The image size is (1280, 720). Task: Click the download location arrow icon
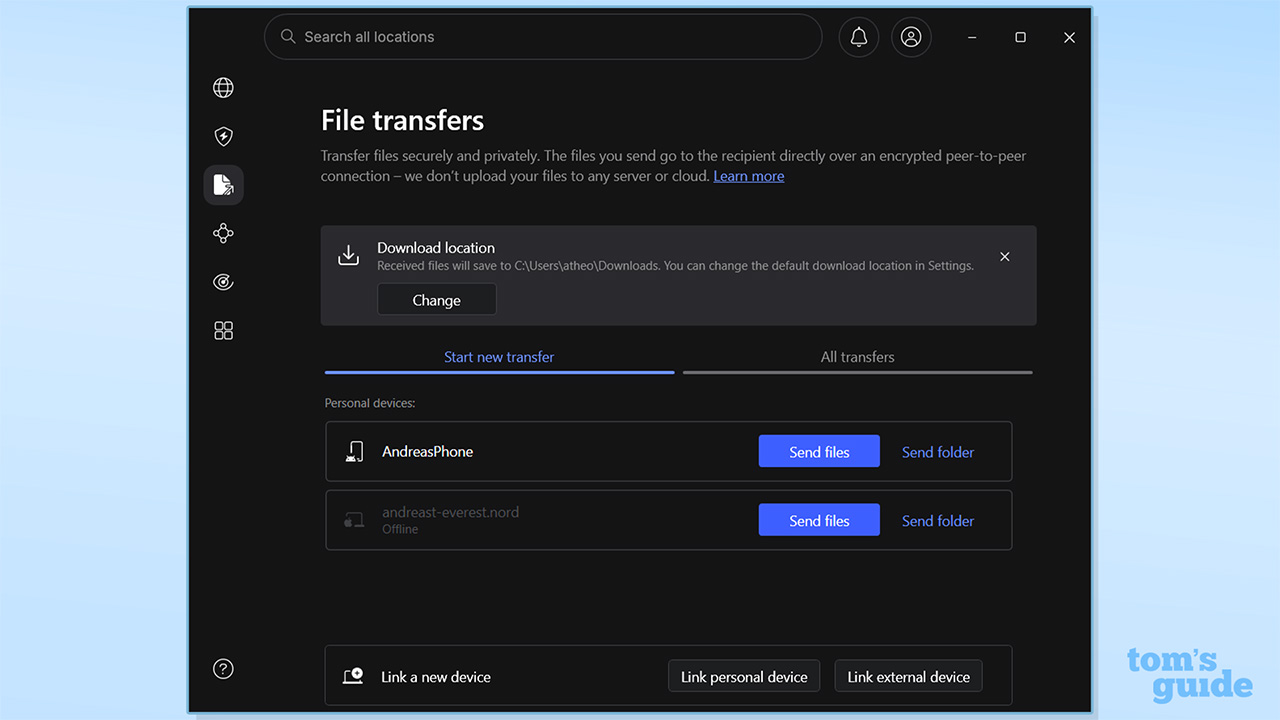coord(348,255)
